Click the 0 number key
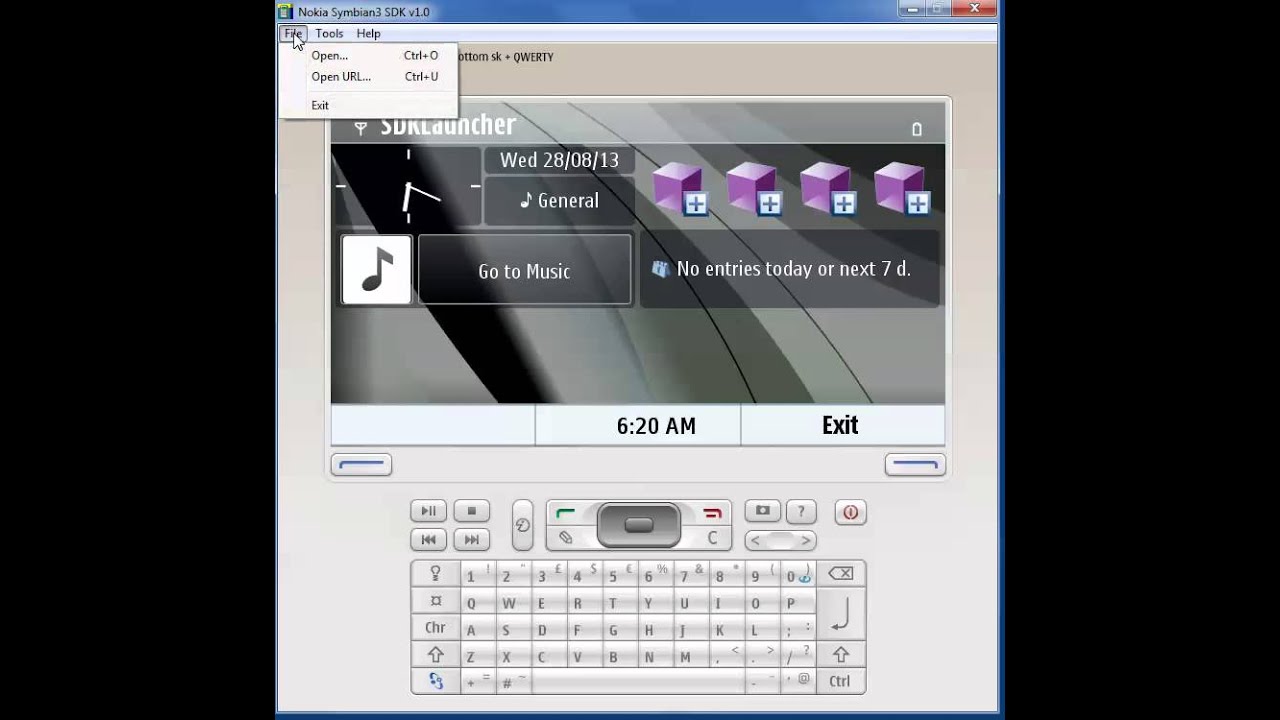Viewport: 1280px width, 720px height. (797, 575)
